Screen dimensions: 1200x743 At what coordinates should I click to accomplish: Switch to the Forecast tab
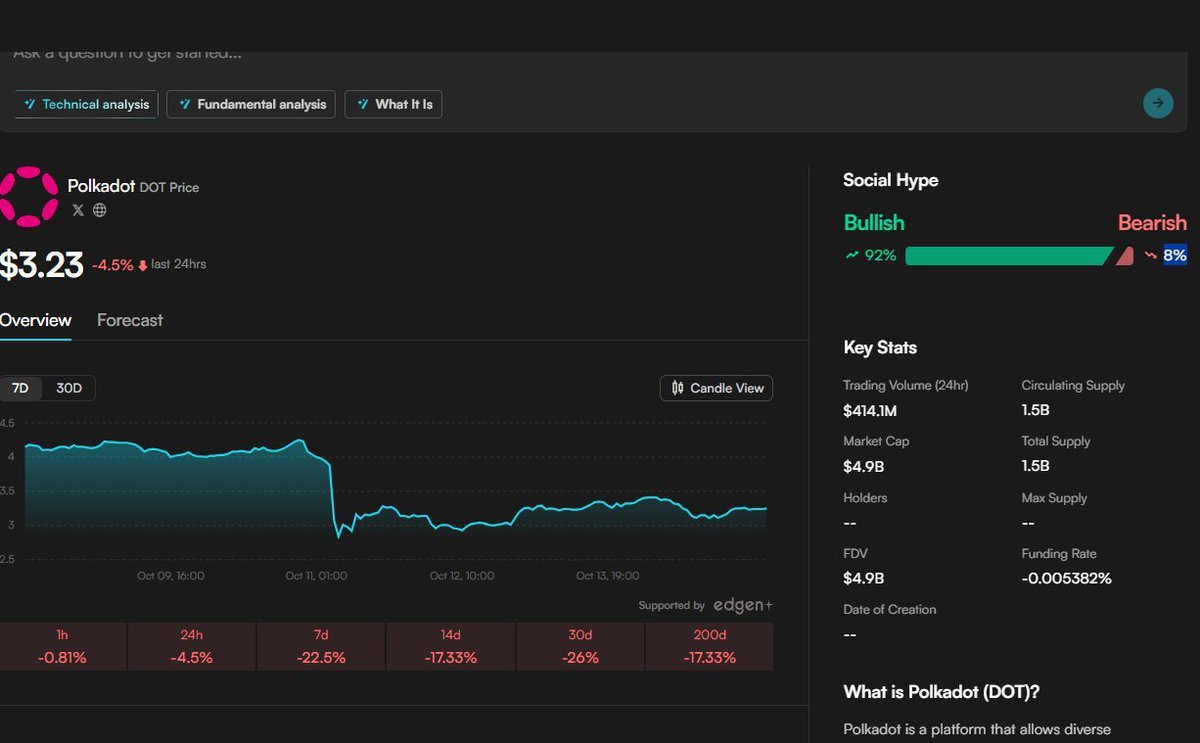pyautogui.click(x=130, y=320)
